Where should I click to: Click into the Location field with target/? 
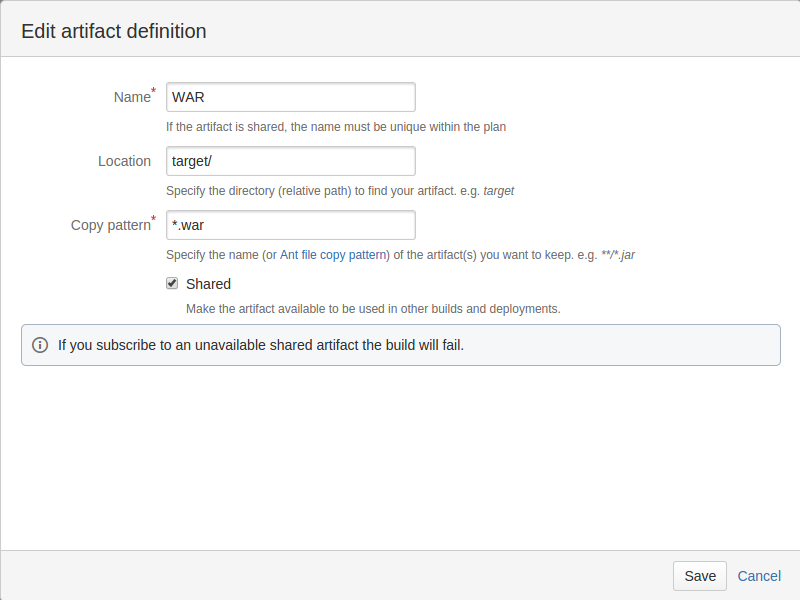pos(290,161)
